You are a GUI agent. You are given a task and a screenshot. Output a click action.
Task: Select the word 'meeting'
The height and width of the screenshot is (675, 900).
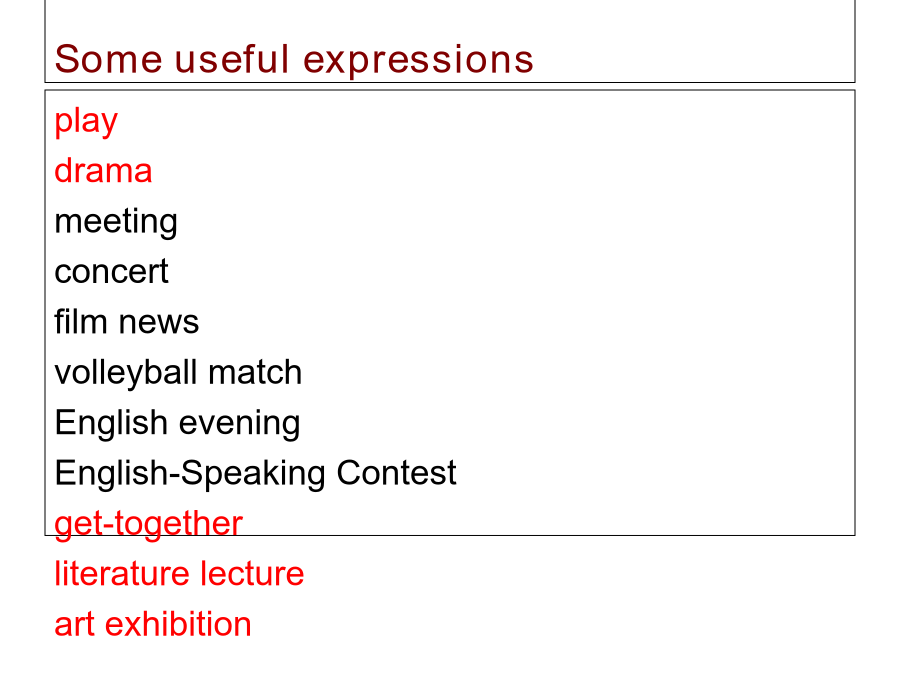116,223
